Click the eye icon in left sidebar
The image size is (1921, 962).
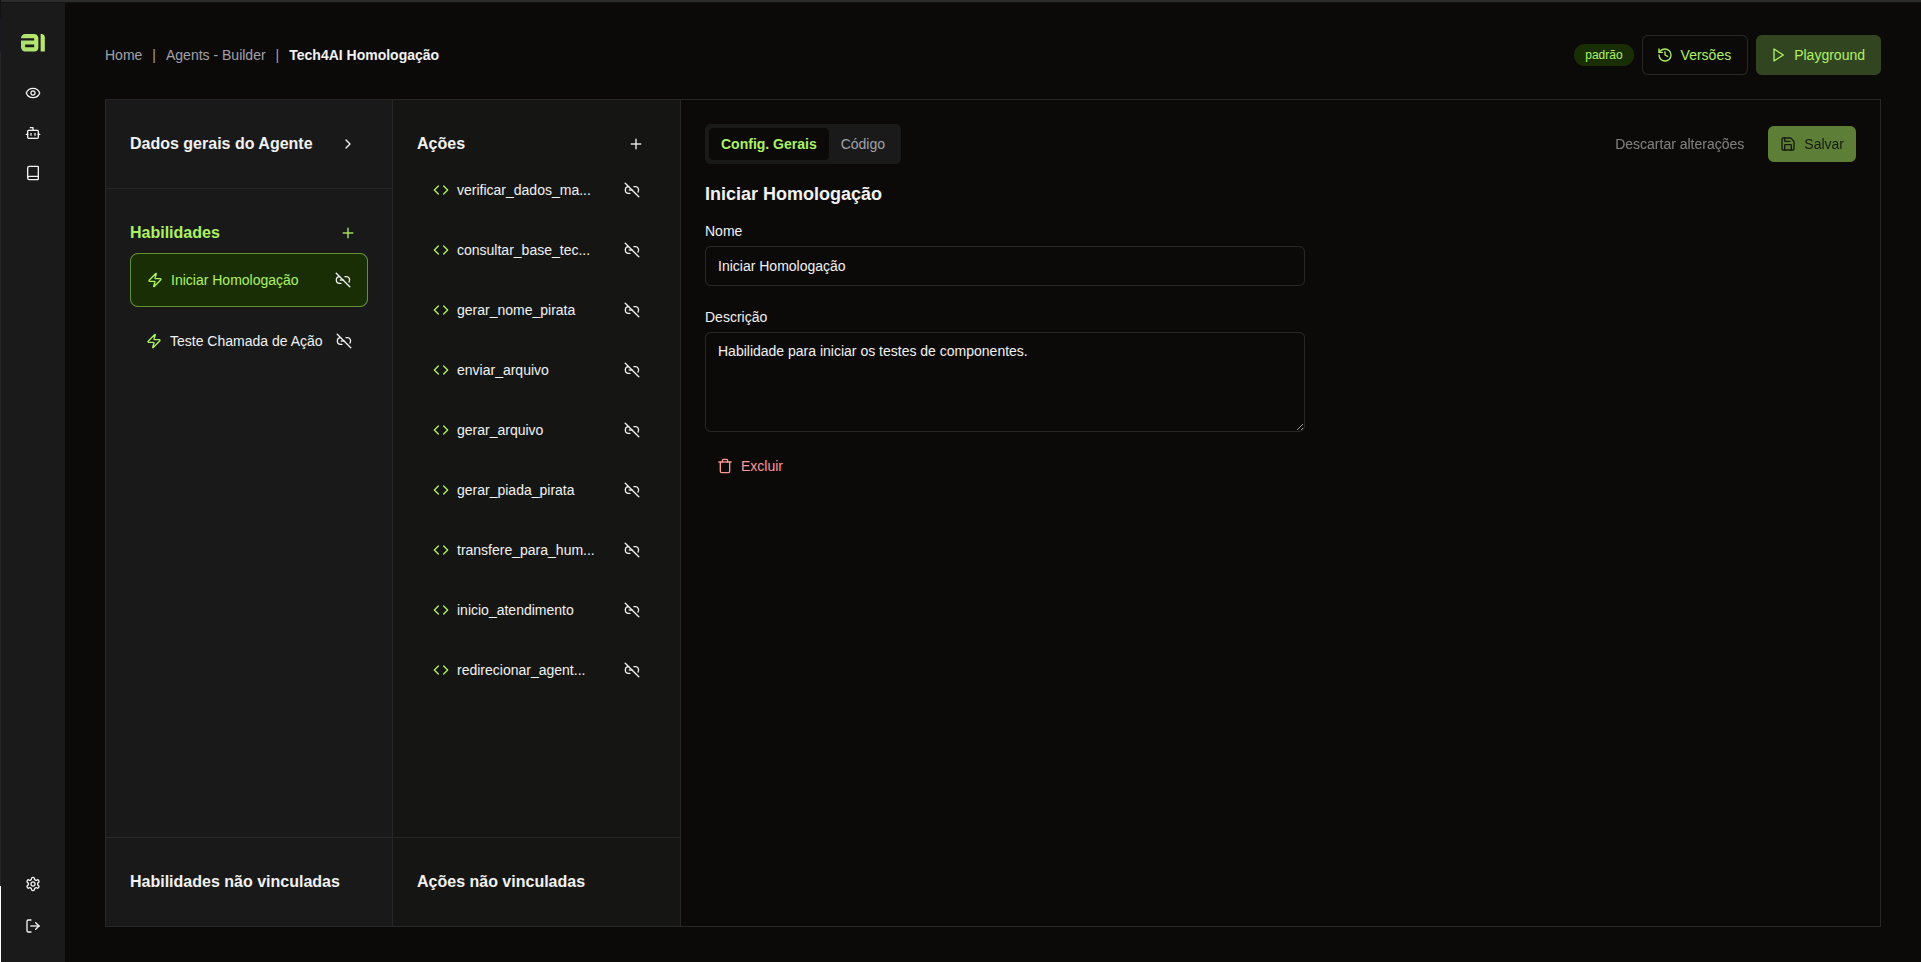coord(33,93)
